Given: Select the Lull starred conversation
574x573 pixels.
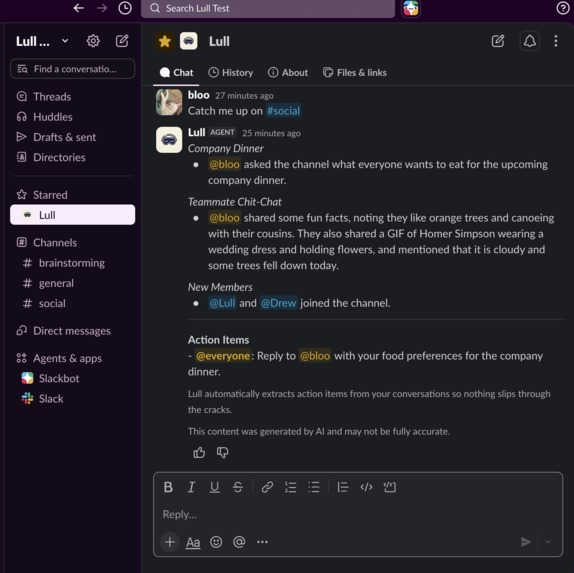Looking at the screenshot, I should pos(72,215).
